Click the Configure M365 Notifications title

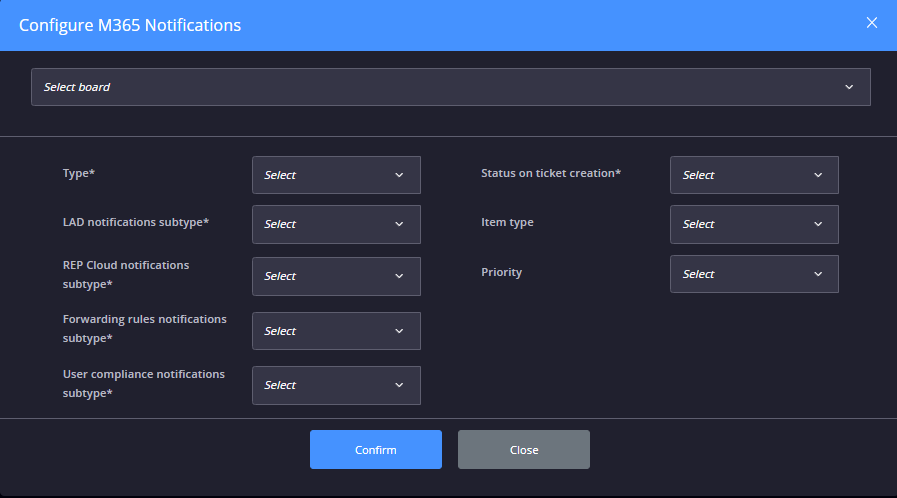click(x=130, y=25)
